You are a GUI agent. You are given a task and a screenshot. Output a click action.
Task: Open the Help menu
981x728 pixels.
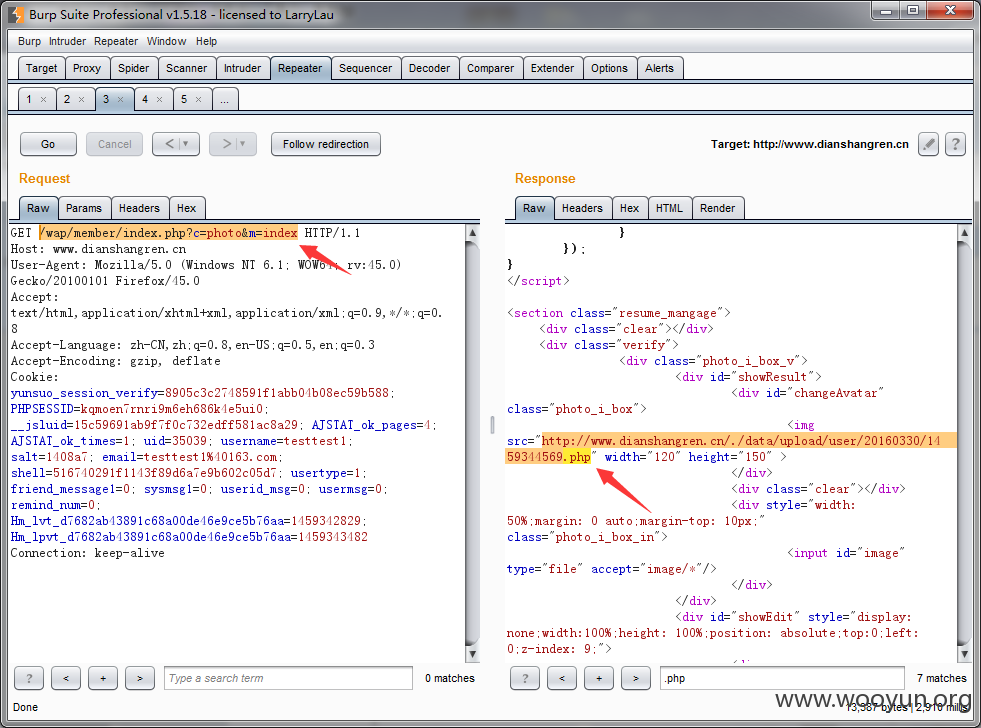[x=206, y=41]
